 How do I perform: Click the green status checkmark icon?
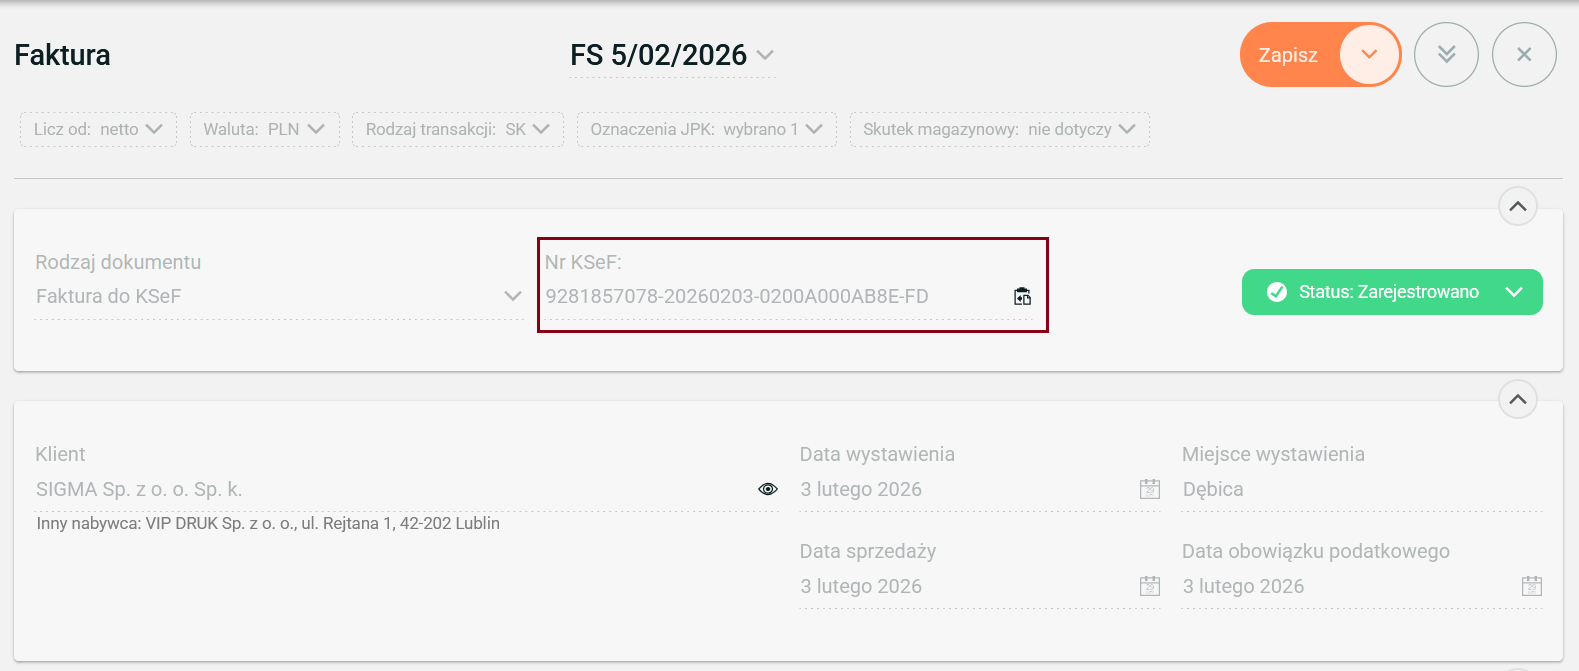tap(1277, 292)
